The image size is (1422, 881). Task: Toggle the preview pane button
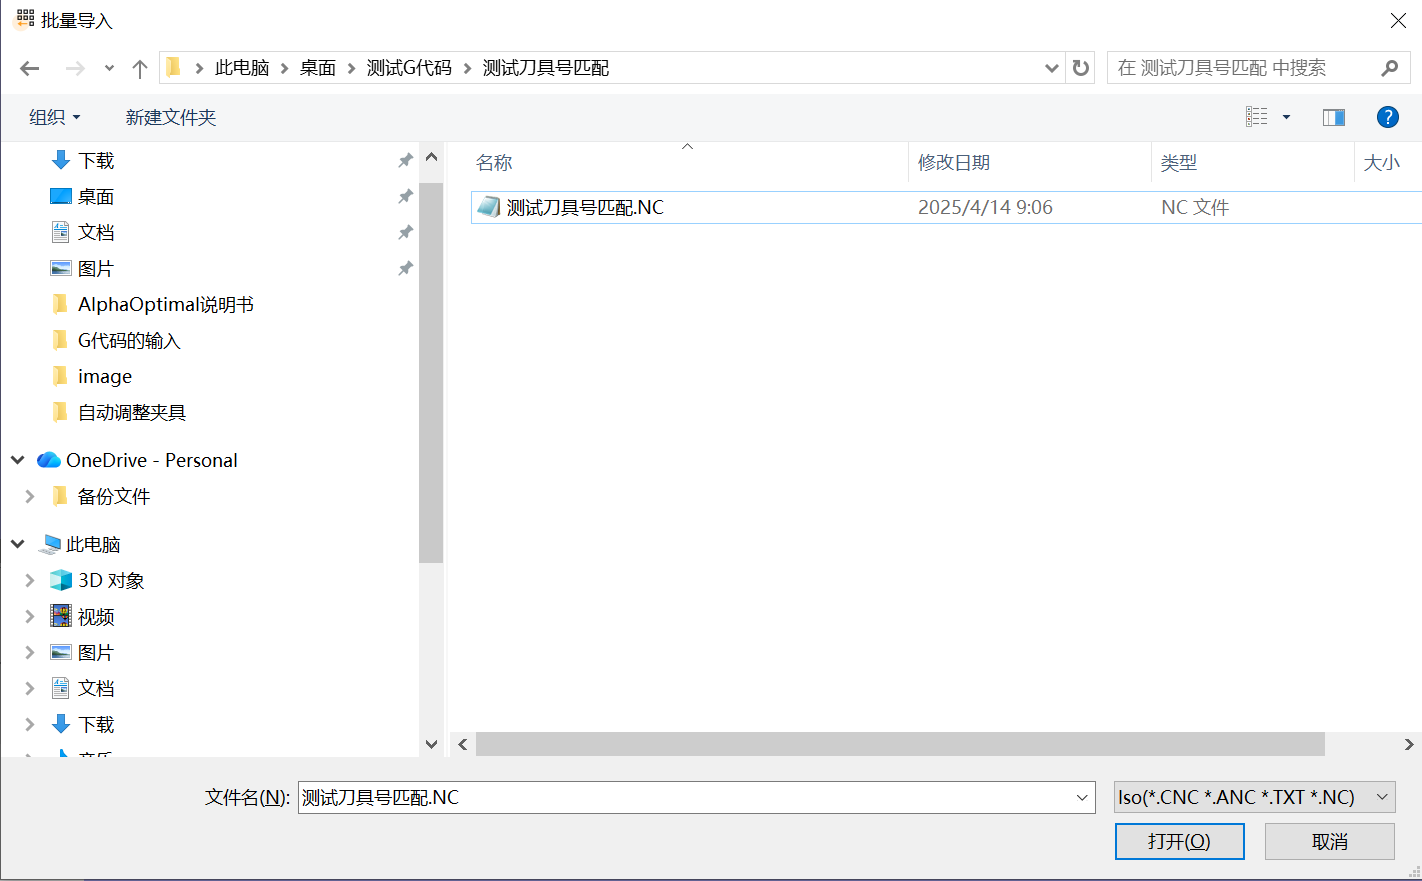tap(1333, 117)
